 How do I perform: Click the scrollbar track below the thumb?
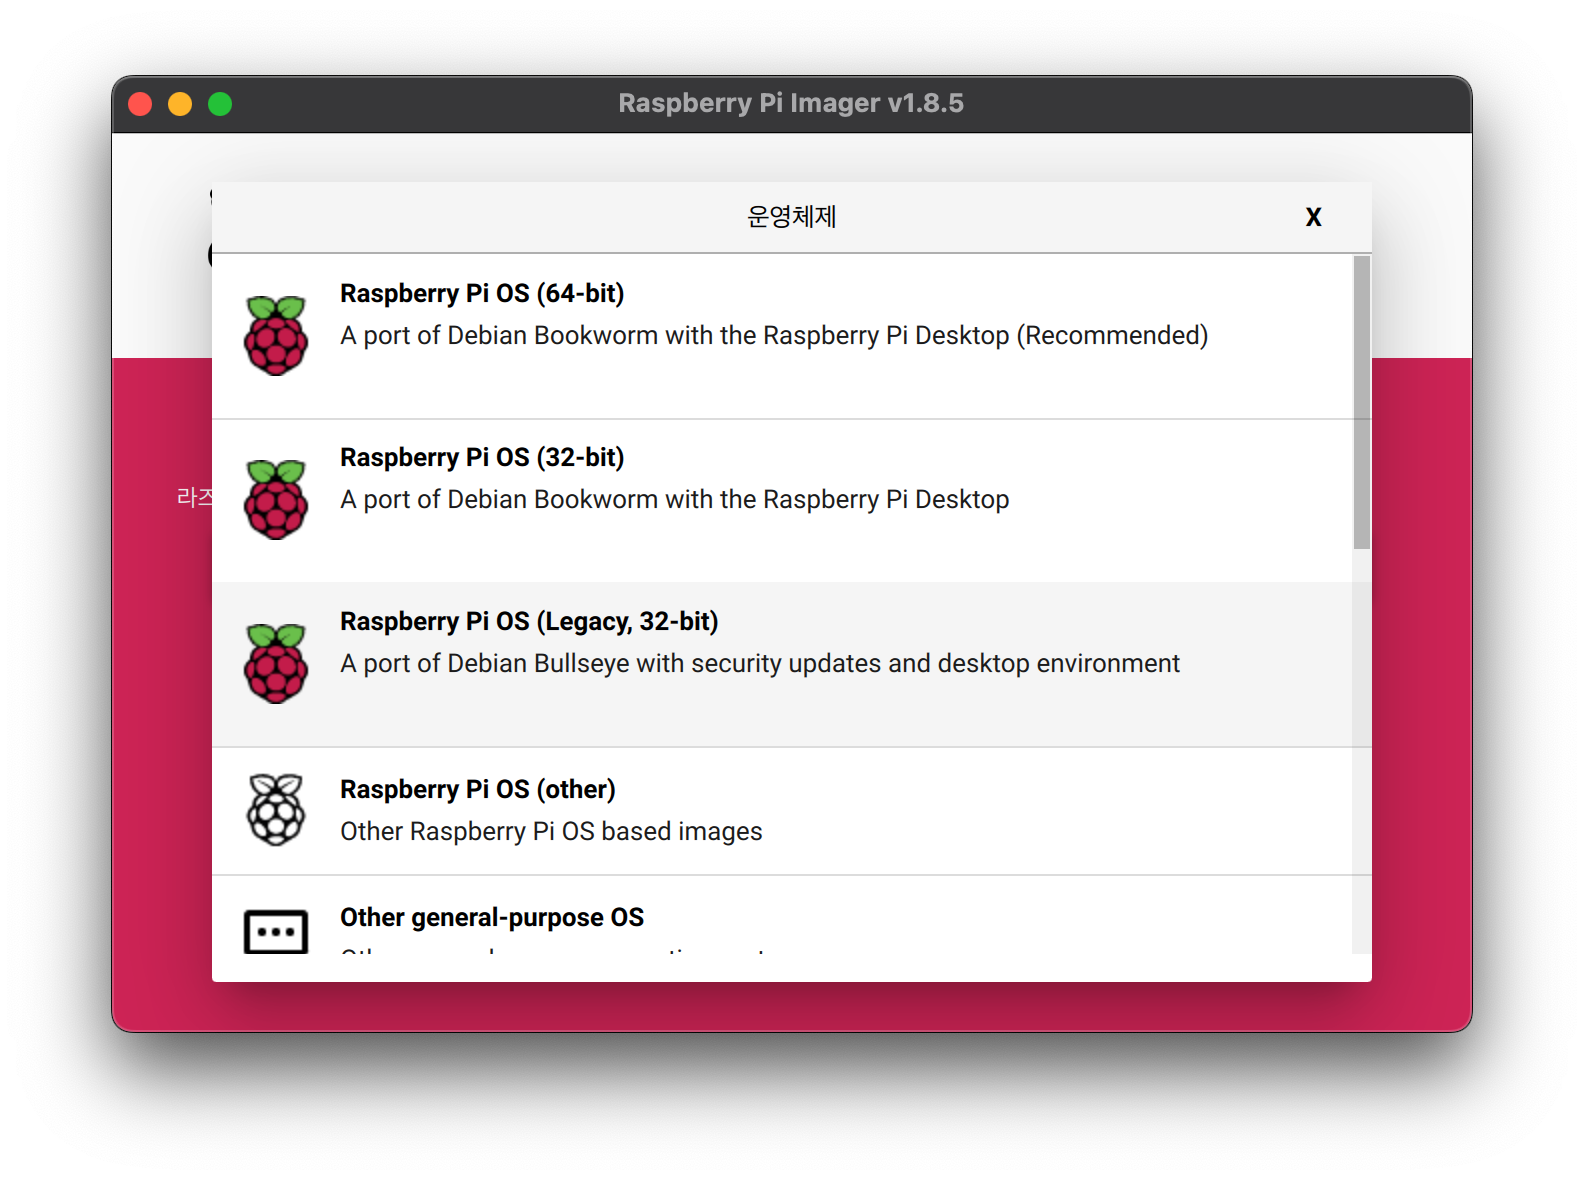(1362, 750)
